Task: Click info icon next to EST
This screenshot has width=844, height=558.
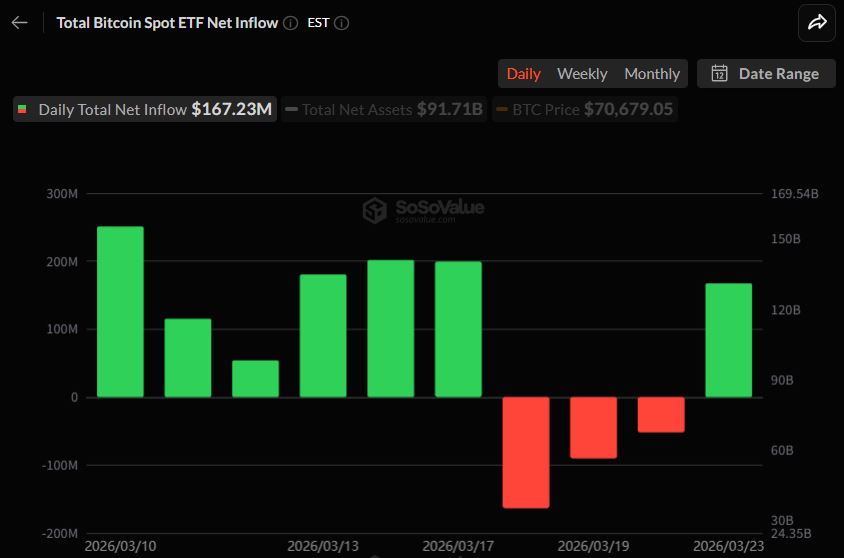Action: point(342,23)
